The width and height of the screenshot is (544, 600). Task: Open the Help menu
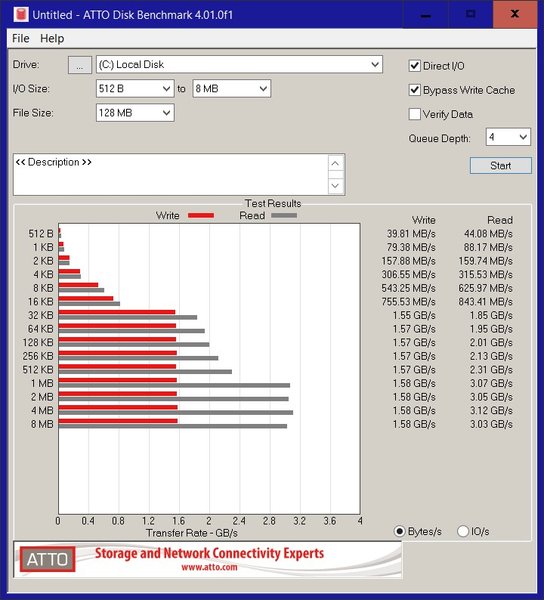click(52, 38)
